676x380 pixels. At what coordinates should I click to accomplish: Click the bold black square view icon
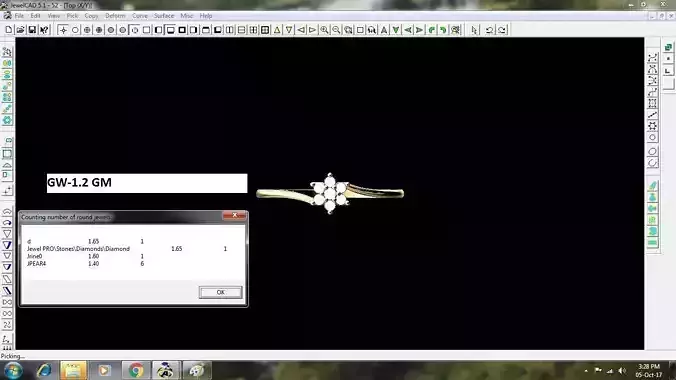(x=182, y=30)
